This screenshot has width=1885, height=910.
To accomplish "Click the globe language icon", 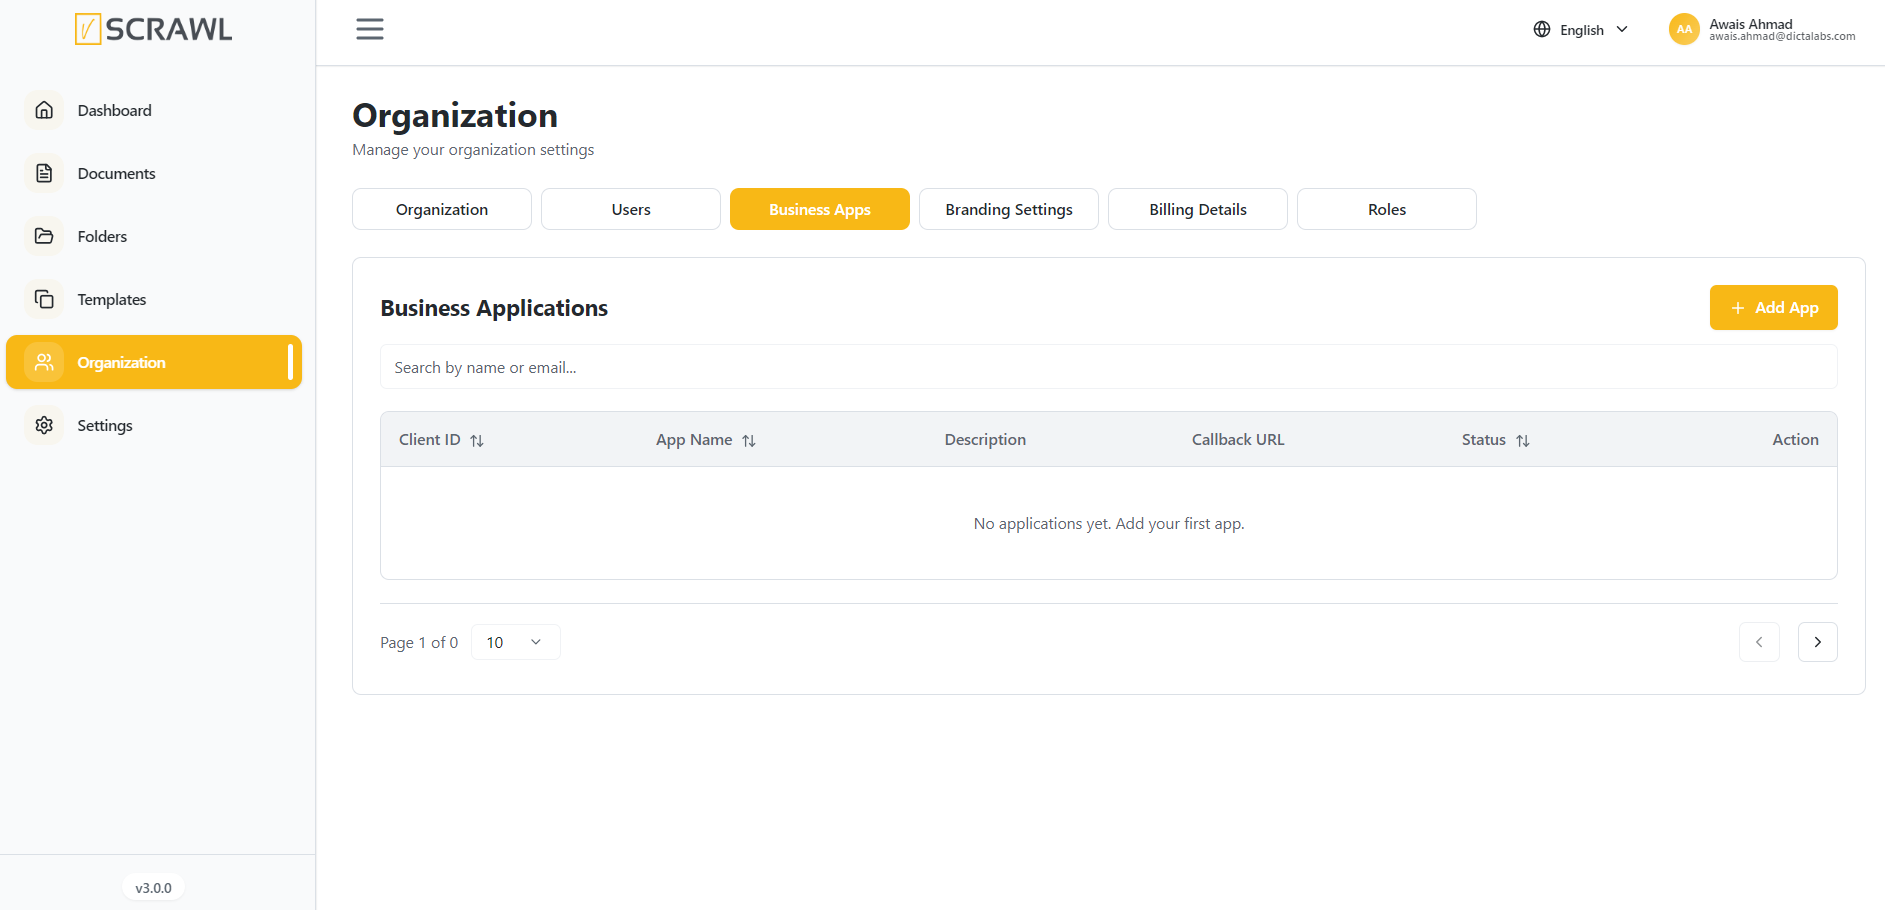I will [1542, 29].
